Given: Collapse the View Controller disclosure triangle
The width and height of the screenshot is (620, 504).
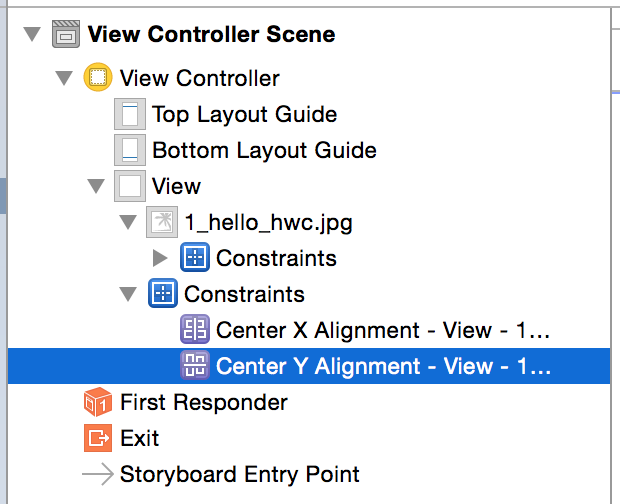Looking at the screenshot, I should [64, 78].
